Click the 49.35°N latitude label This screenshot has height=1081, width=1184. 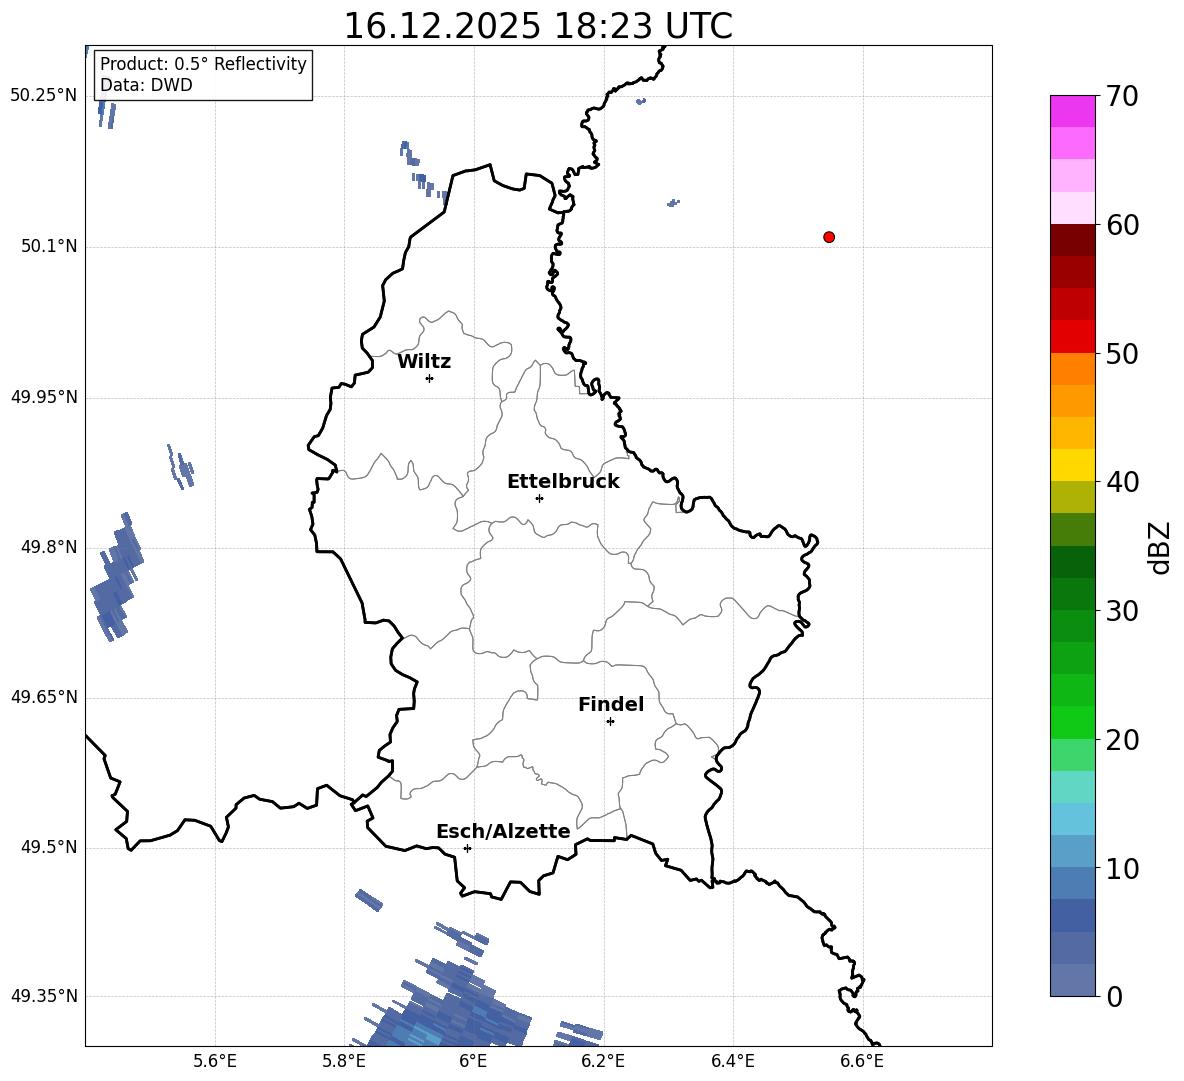(x=44, y=996)
